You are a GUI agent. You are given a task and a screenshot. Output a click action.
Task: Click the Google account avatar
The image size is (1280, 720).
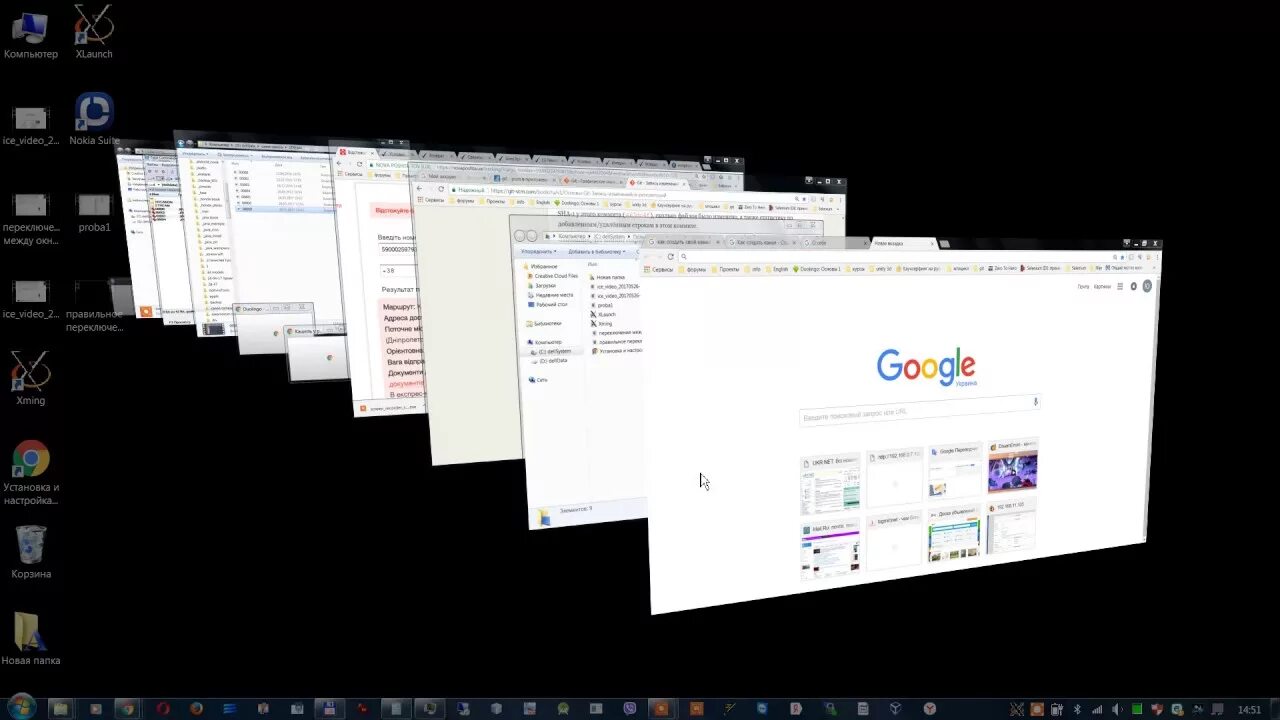(x=1147, y=286)
